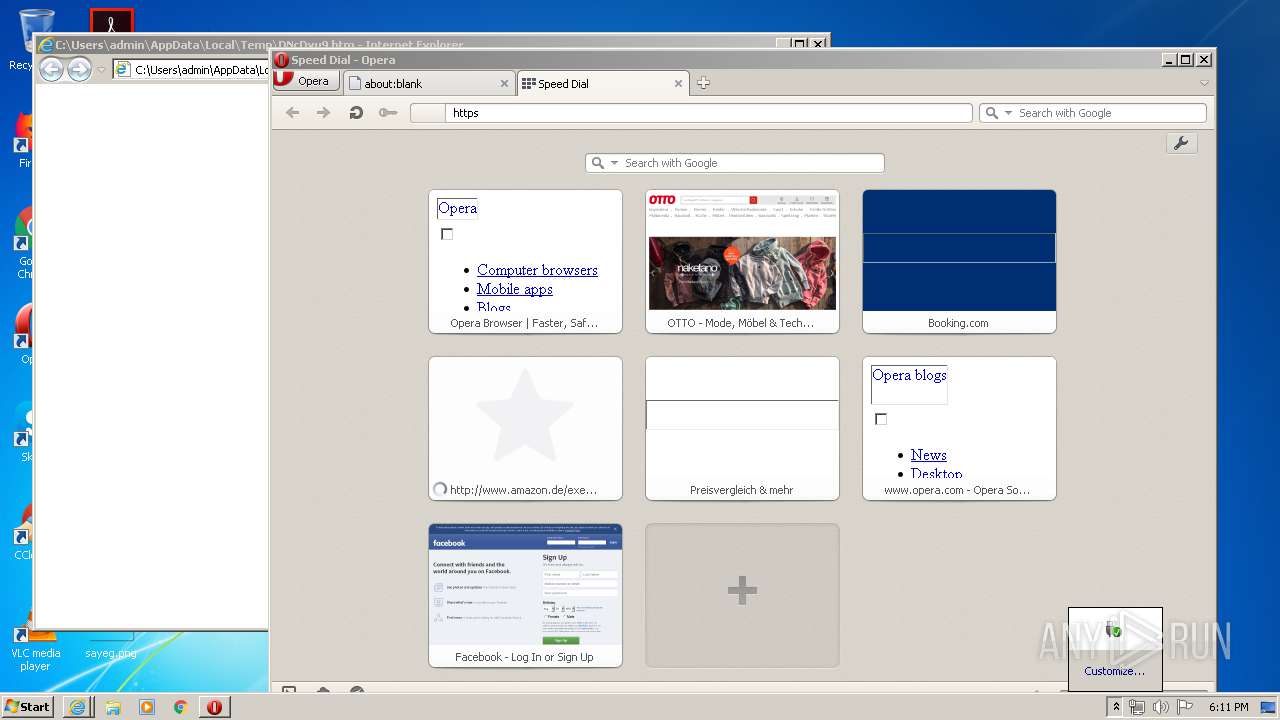Open closed tabs dropdown arrow in Opera
The width and height of the screenshot is (1280, 720).
click(x=1204, y=83)
